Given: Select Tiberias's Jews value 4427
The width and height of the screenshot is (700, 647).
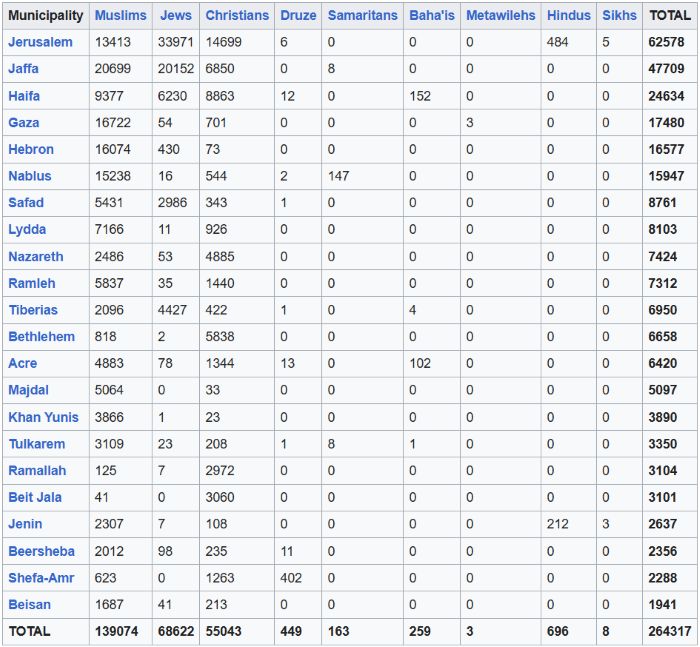Looking at the screenshot, I should point(172,310).
